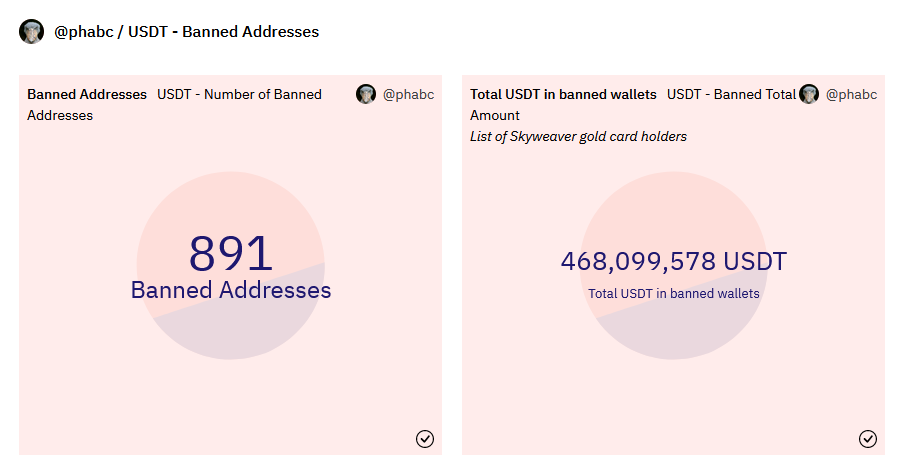902x467 pixels.
Task: Click the checkmark icon in the Total USDT panel
Action: (x=868, y=439)
